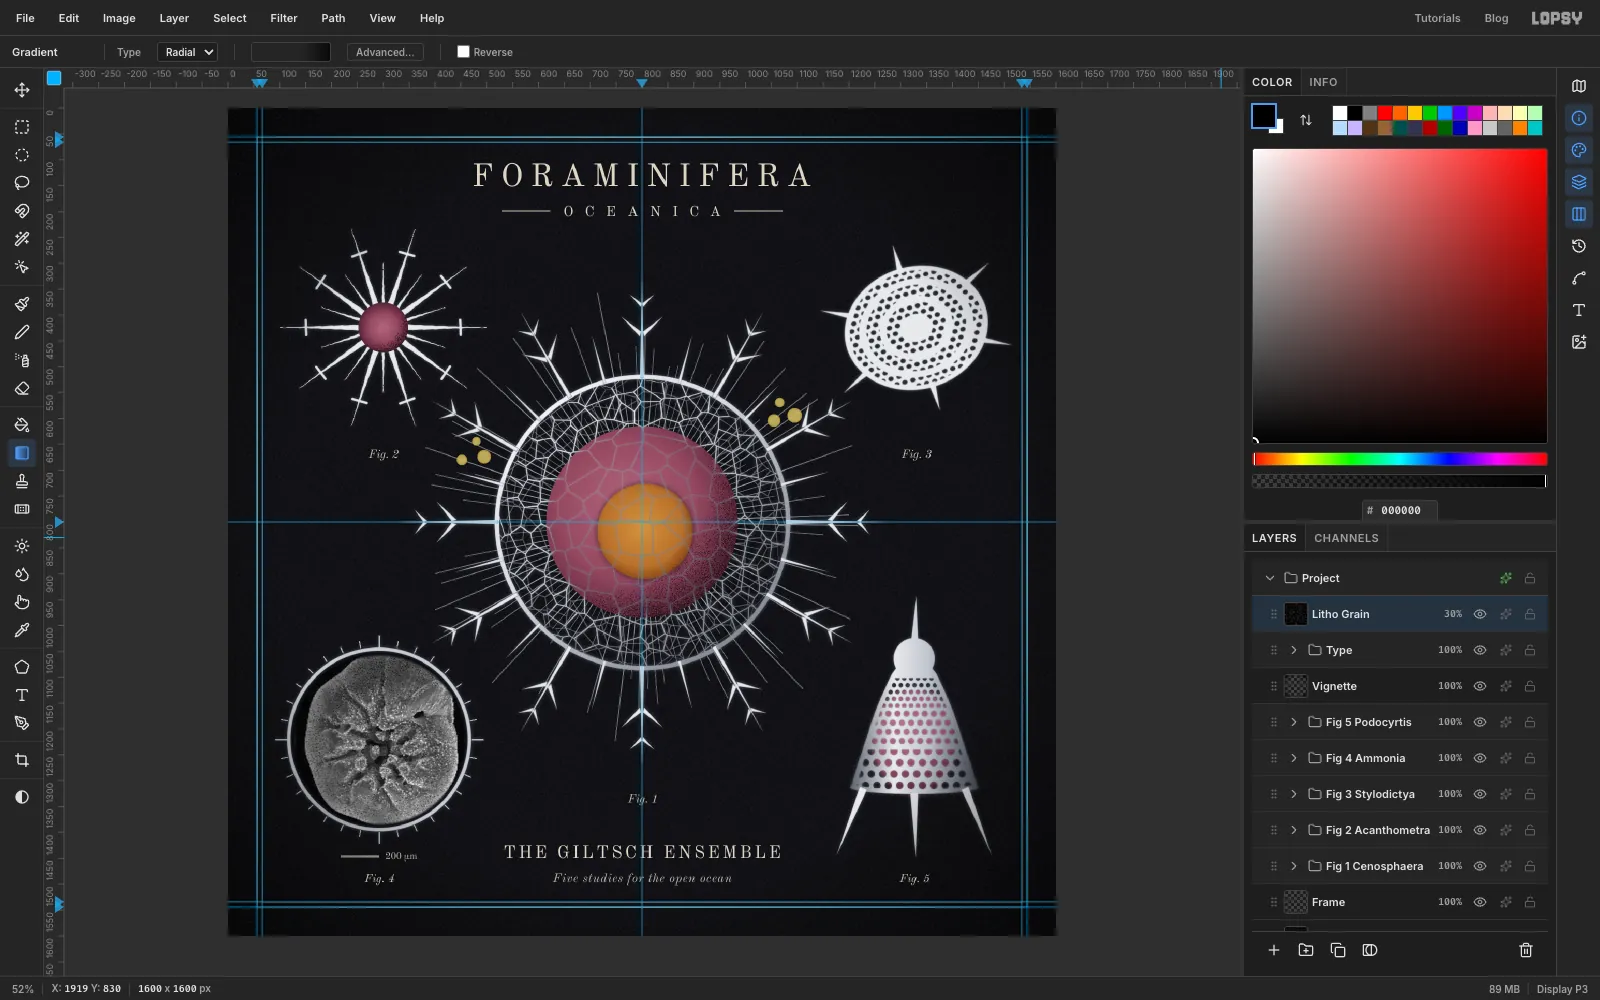Hide the Frame layer
Image resolution: width=1600 pixels, height=1000 pixels.
(1480, 902)
